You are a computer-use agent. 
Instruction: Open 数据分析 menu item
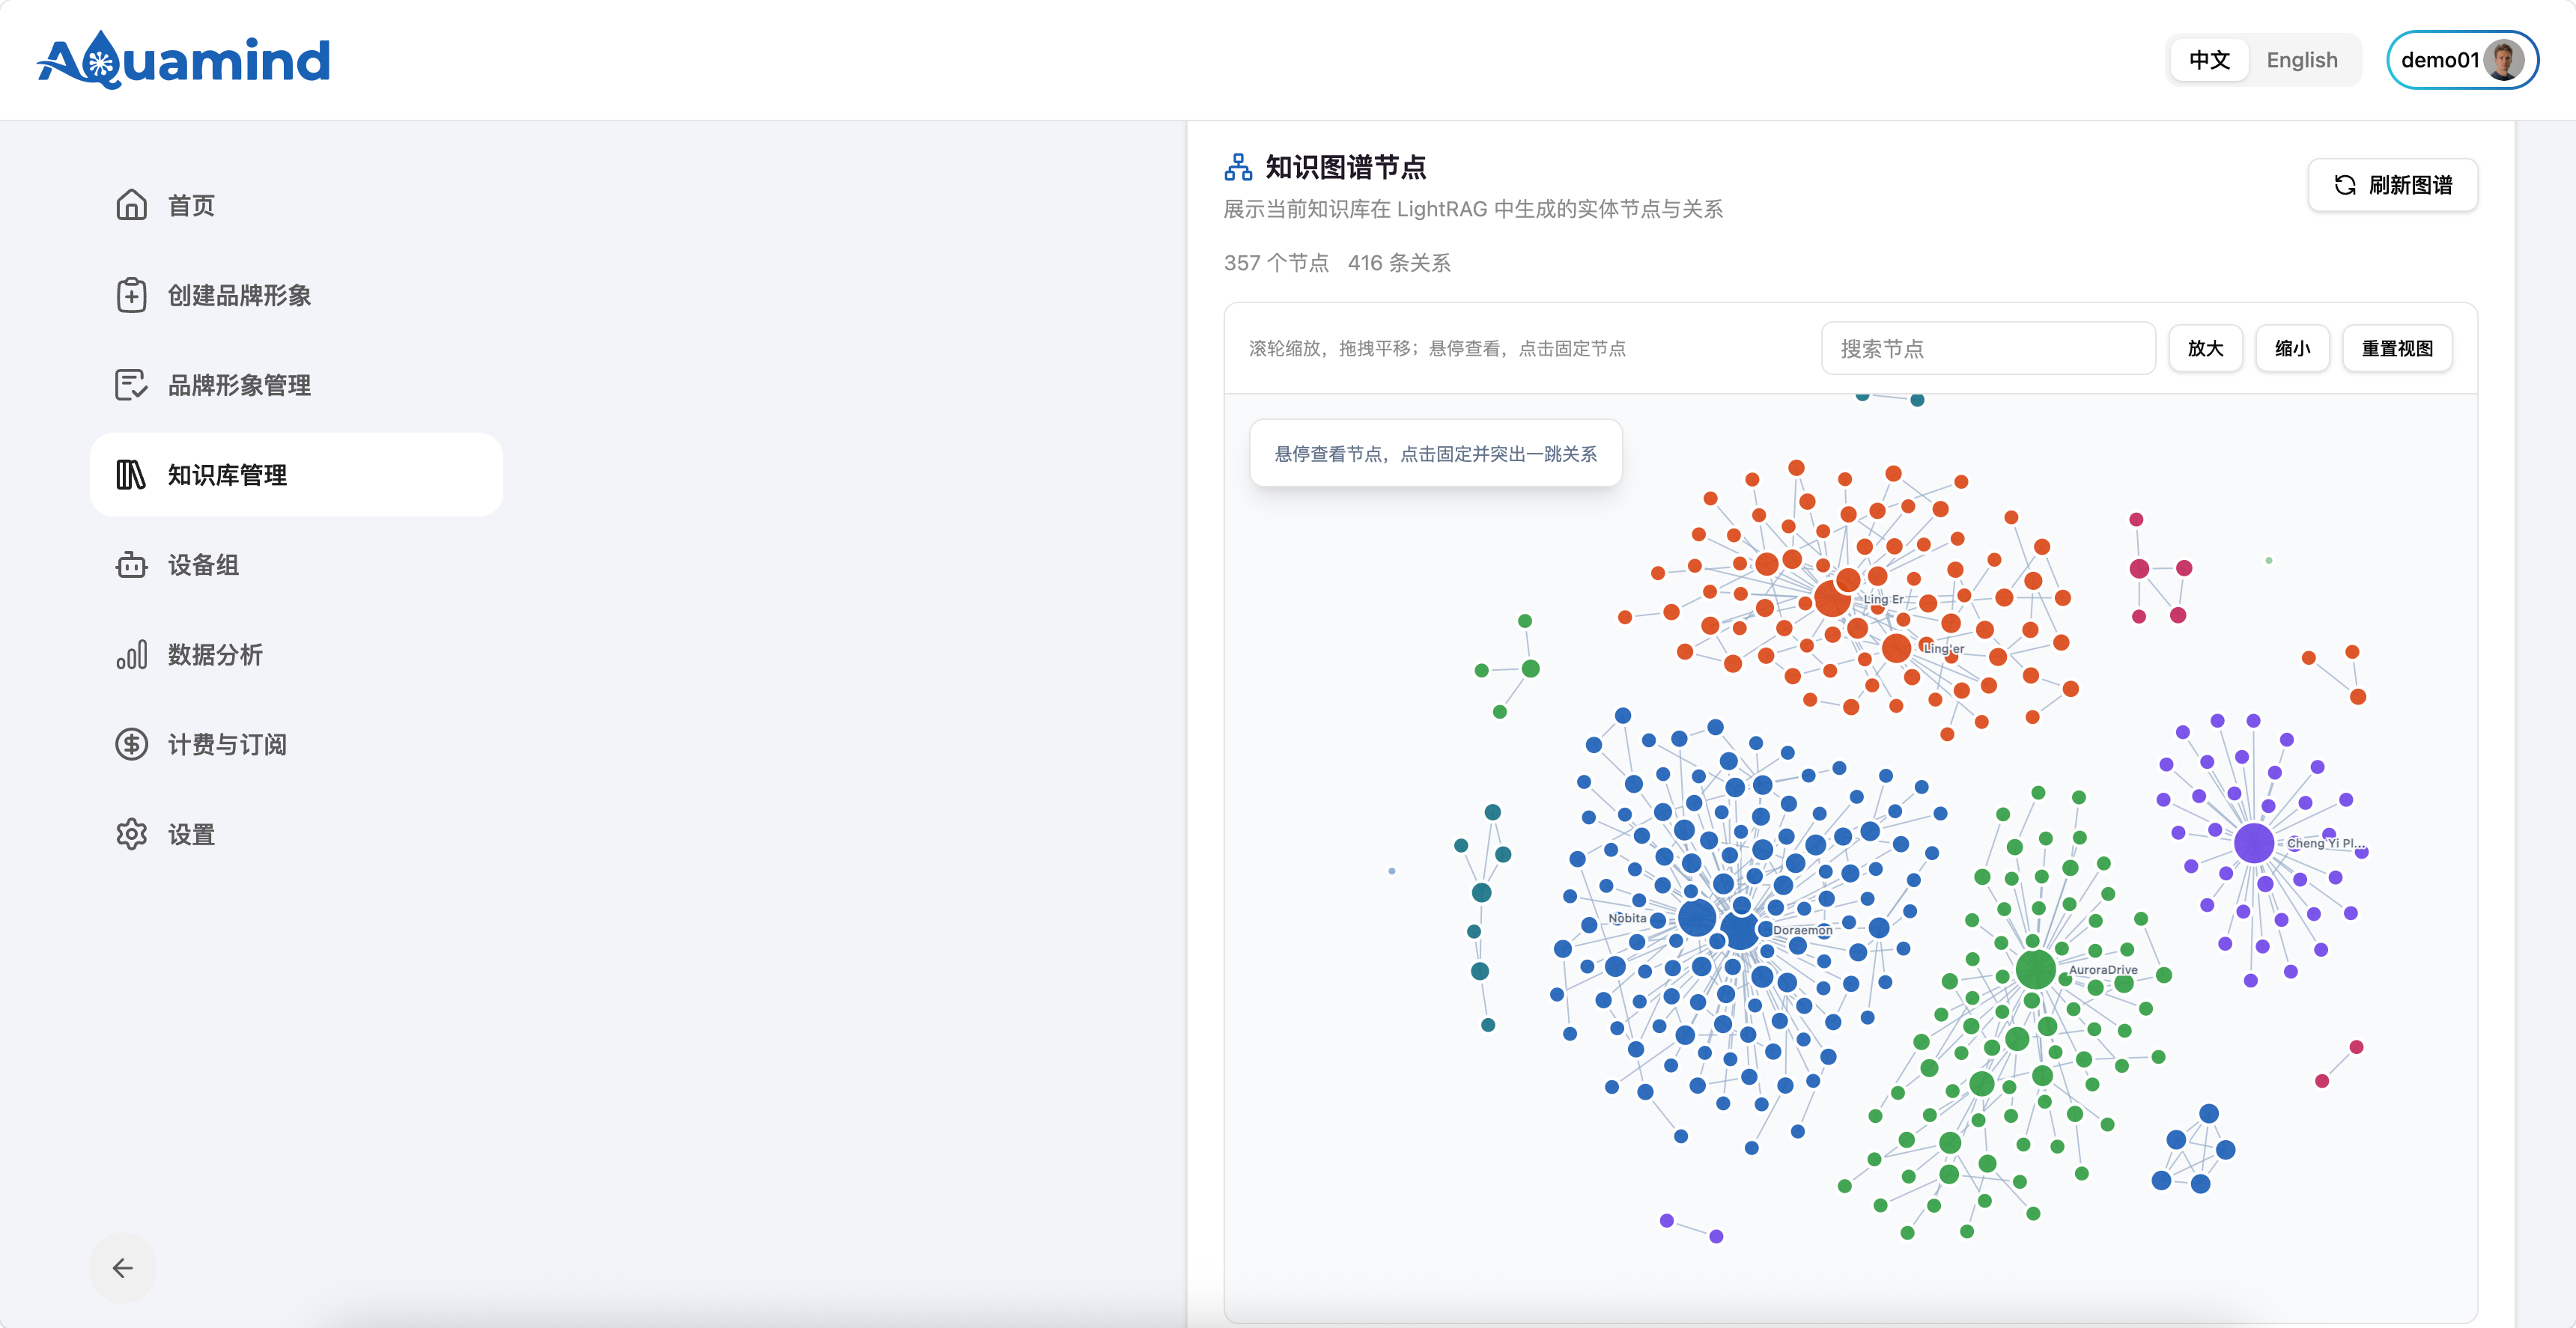coord(296,655)
